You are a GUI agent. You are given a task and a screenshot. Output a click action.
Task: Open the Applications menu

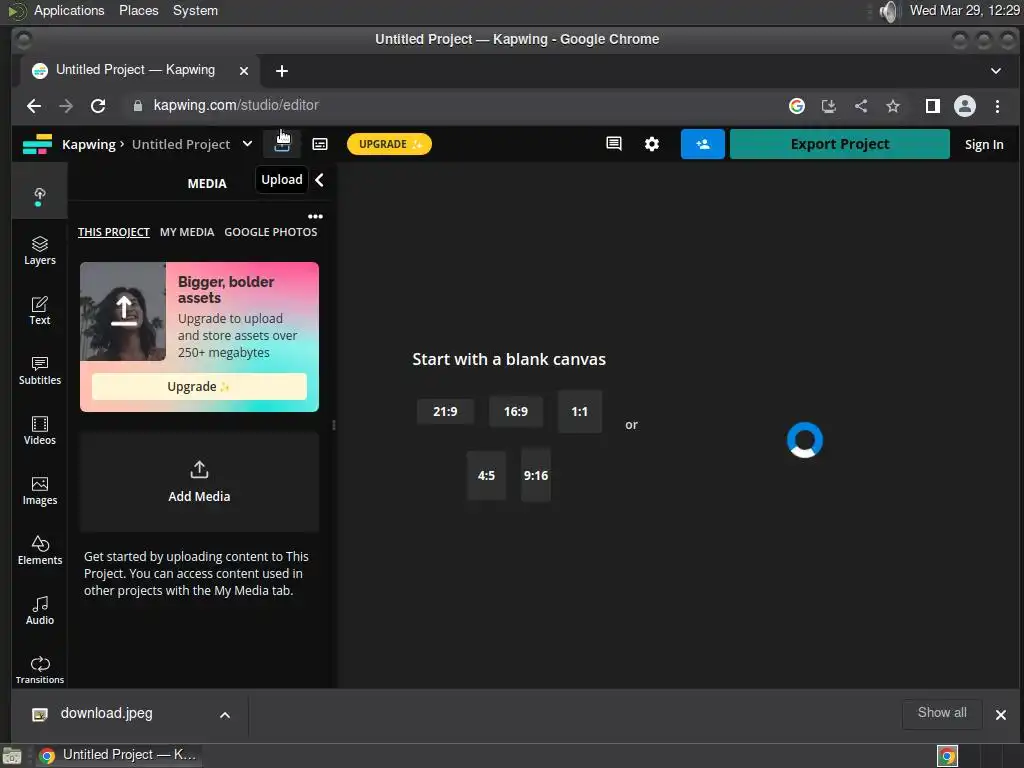[x=69, y=11]
